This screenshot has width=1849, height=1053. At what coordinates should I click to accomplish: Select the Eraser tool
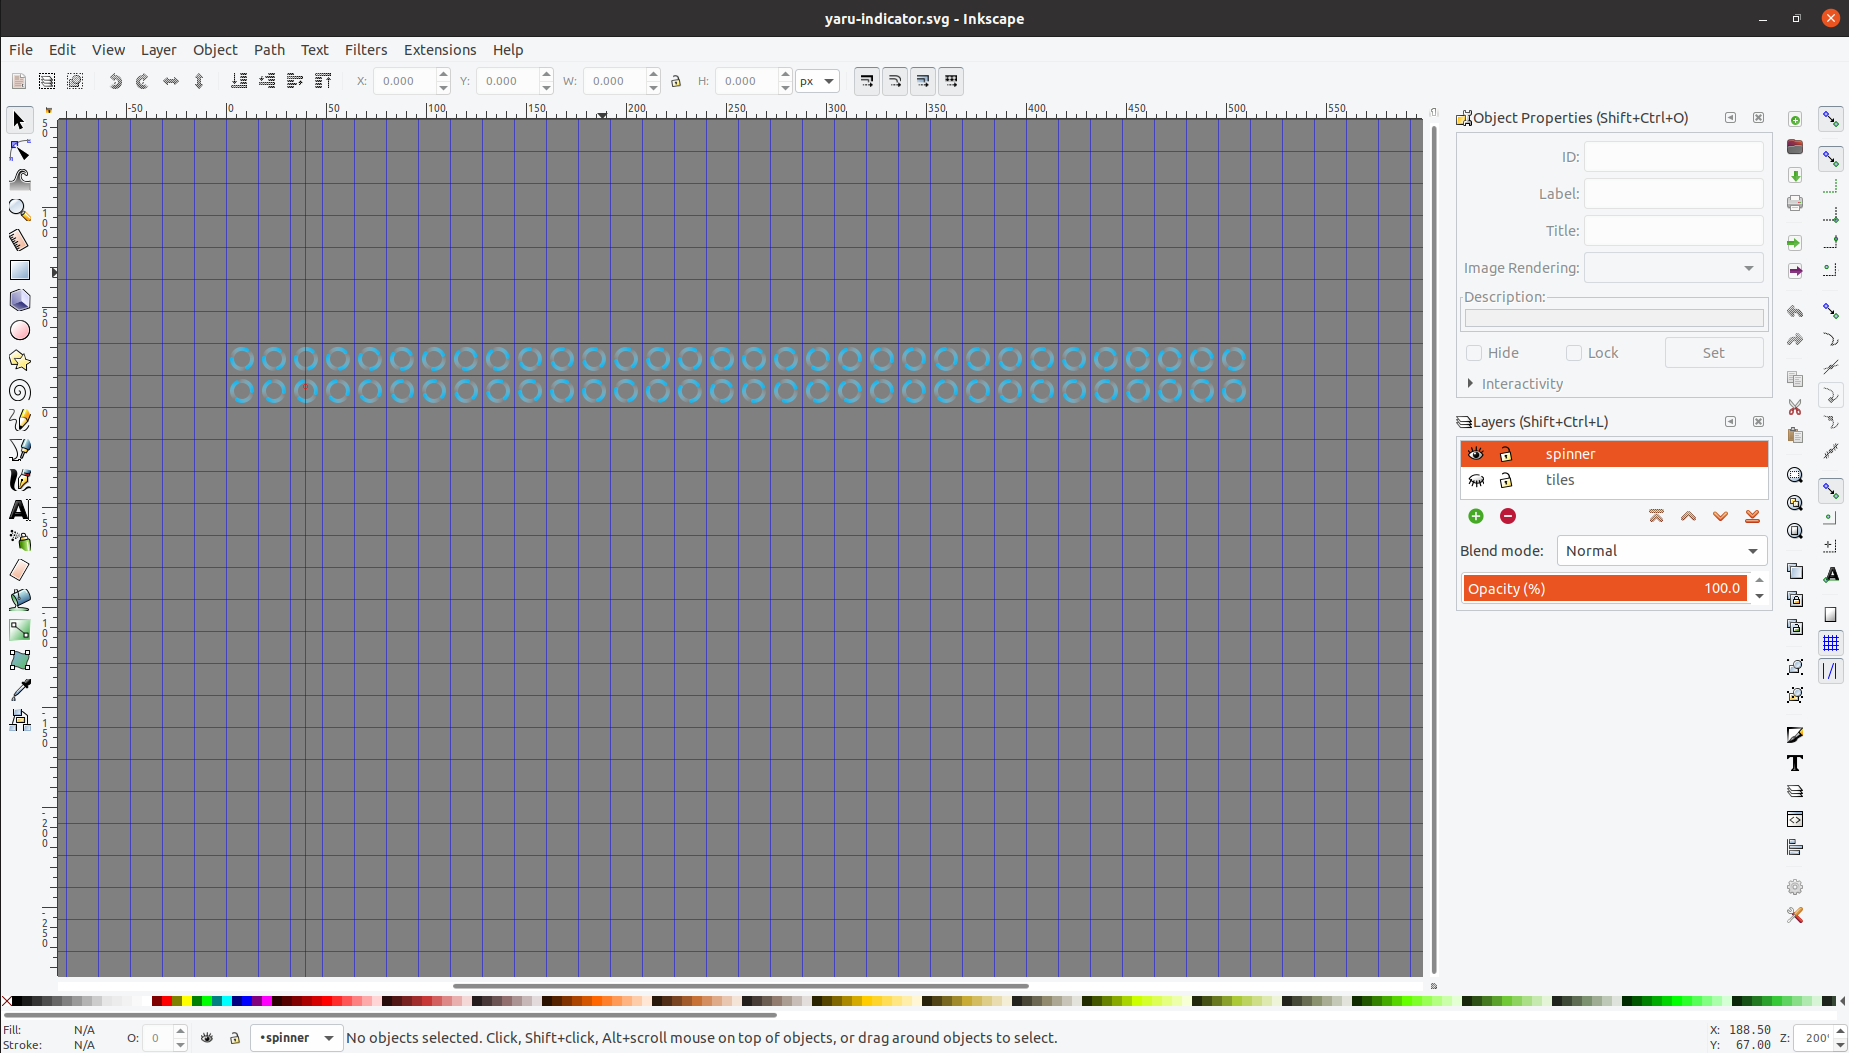tap(19, 570)
